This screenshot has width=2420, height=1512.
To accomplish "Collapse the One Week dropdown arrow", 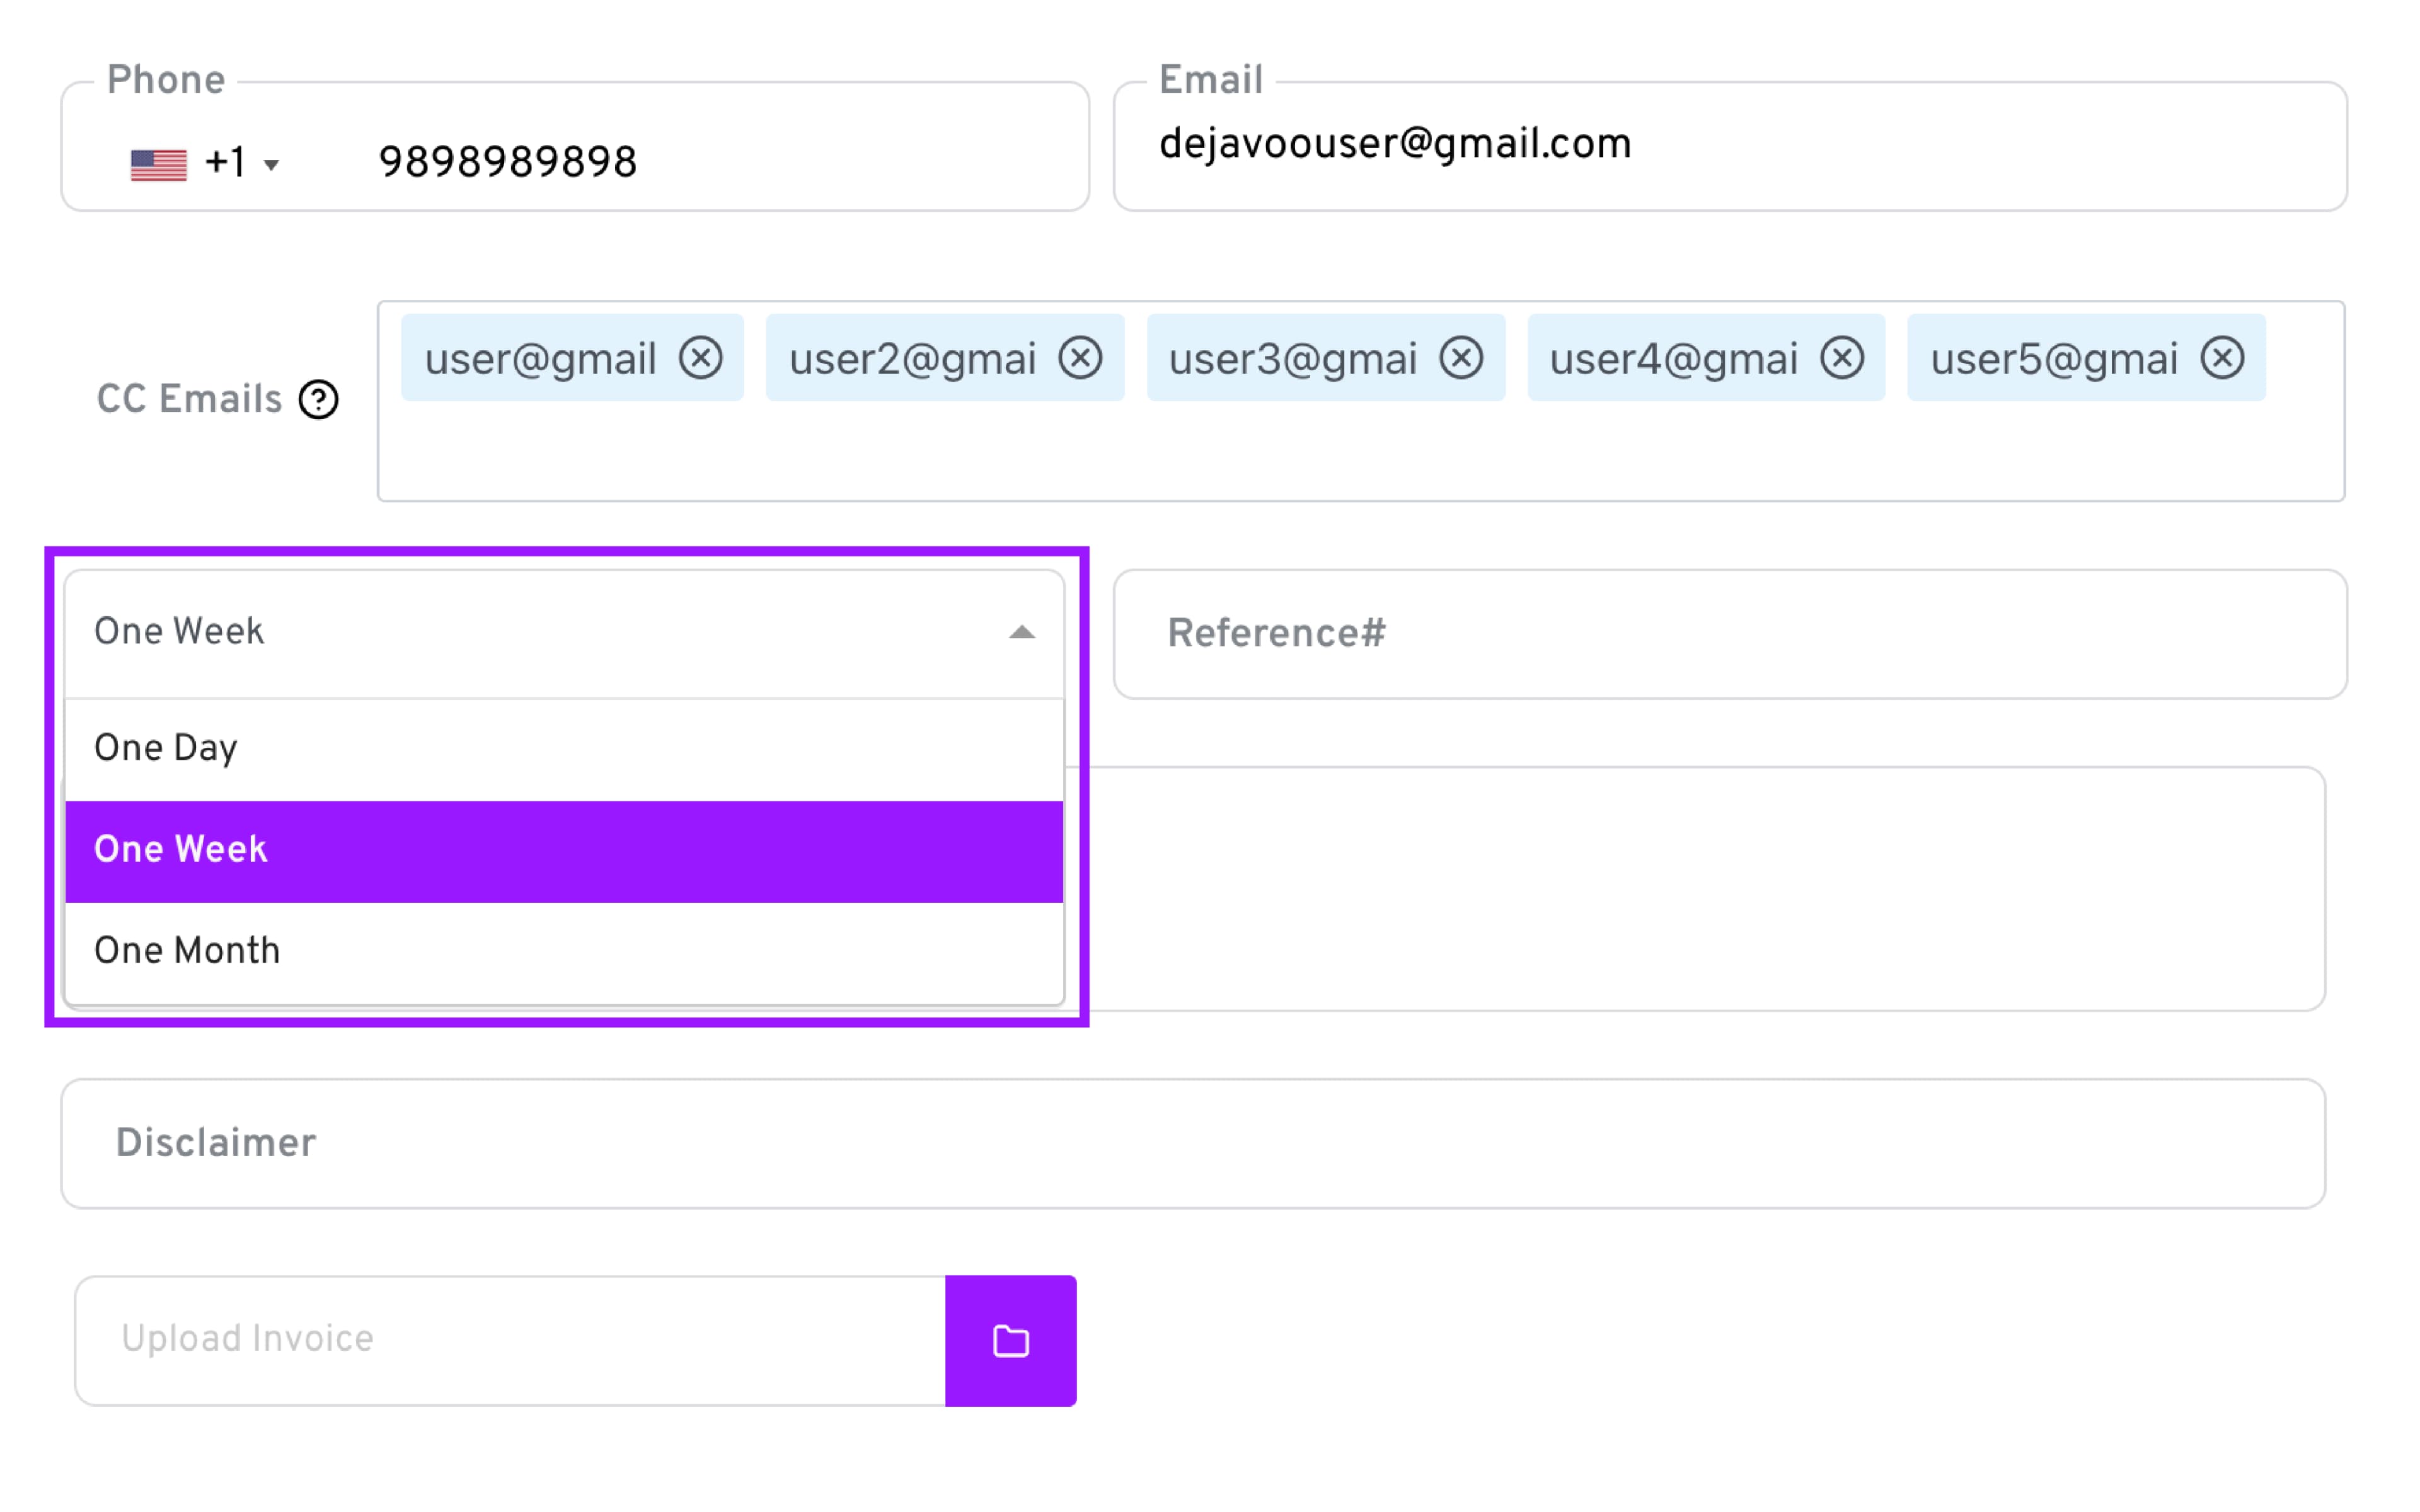I will click(1021, 632).
